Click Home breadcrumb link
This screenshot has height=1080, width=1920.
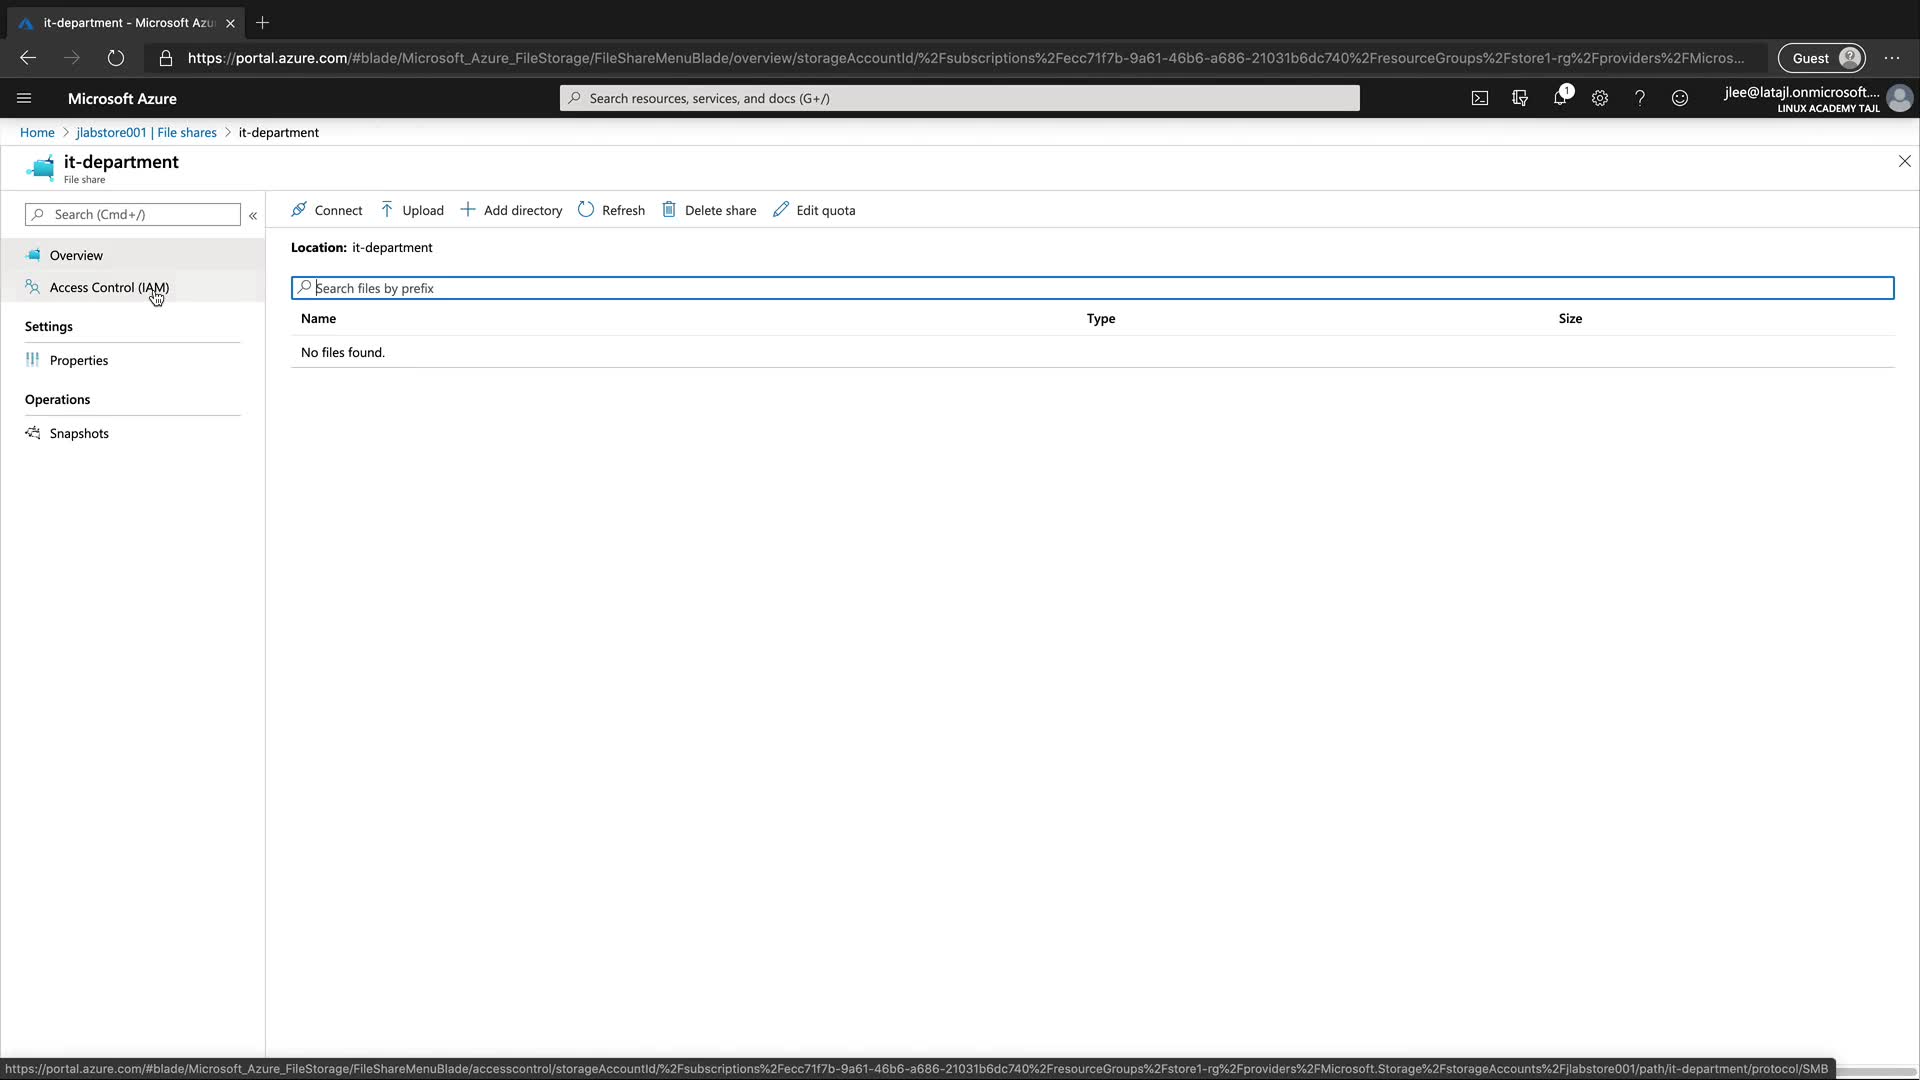coord(37,132)
